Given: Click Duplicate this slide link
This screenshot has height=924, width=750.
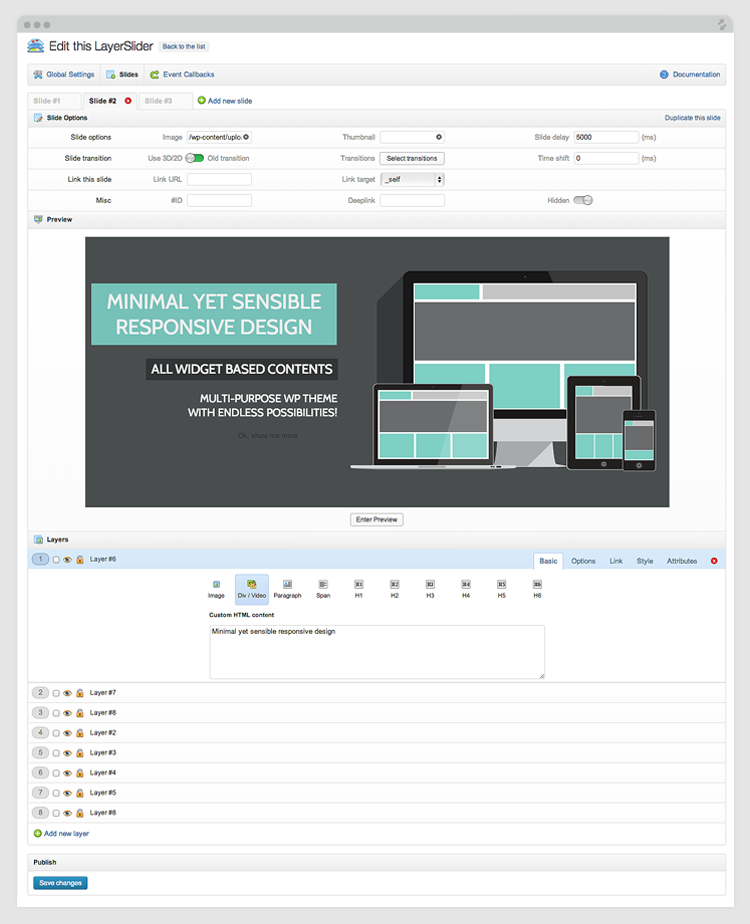Looking at the screenshot, I should tap(692, 118).
